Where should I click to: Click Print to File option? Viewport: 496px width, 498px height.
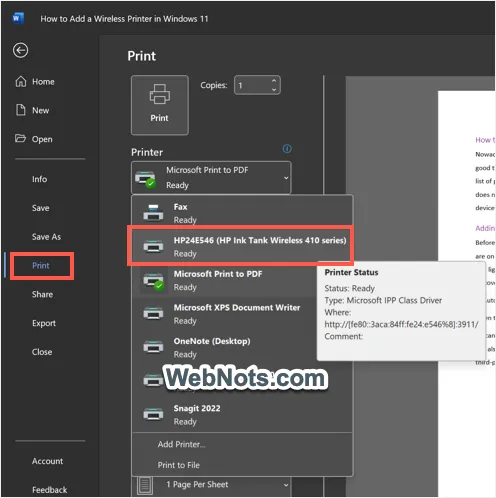tap(179, 465)
